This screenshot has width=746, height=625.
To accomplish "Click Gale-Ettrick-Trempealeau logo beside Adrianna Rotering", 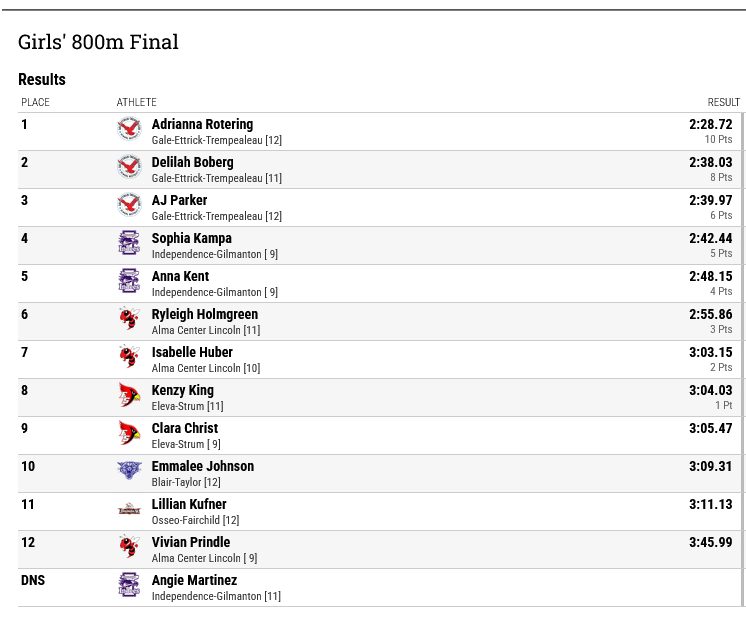I will (x=129, y=128).
